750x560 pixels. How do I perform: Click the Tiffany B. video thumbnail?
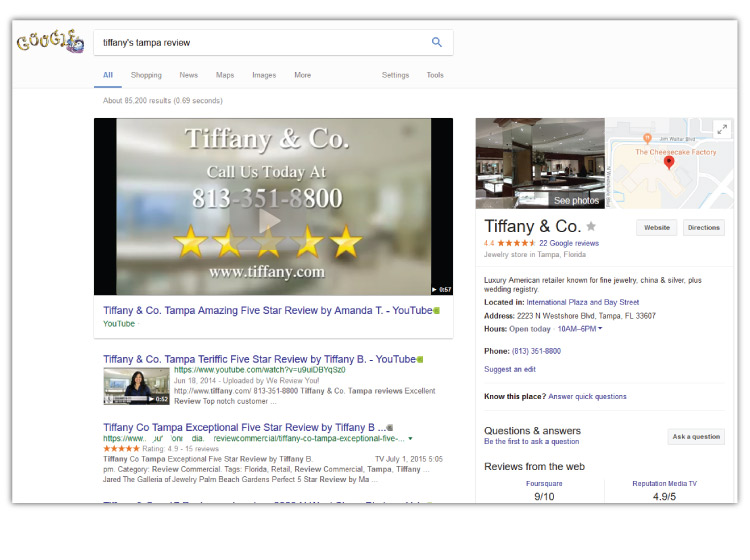(136, 386)
